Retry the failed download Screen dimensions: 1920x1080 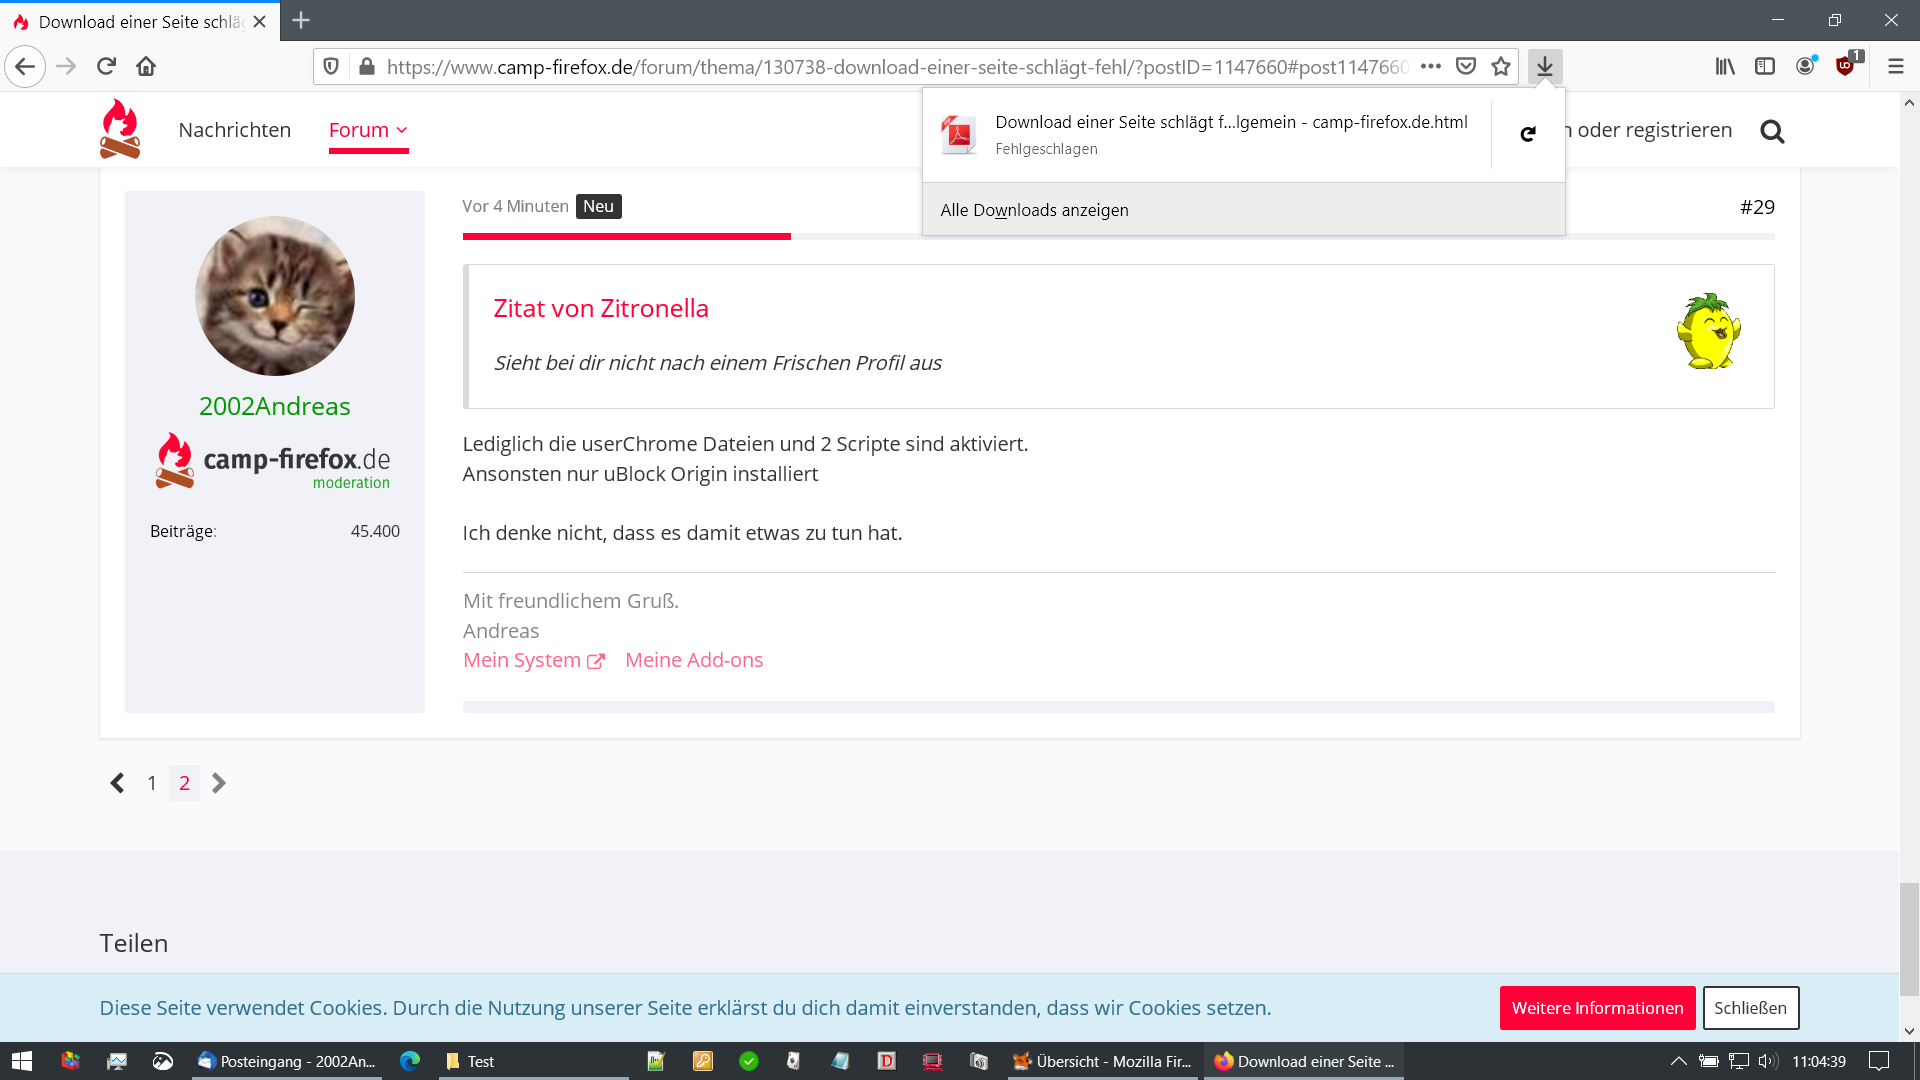1527,134
